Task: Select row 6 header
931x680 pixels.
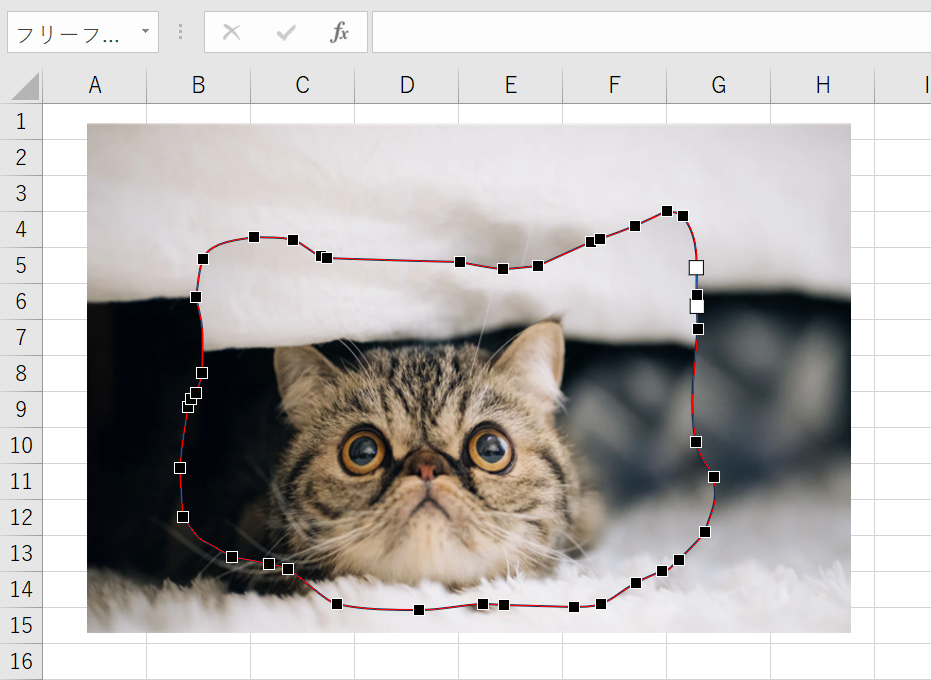Action: point(21,302)
